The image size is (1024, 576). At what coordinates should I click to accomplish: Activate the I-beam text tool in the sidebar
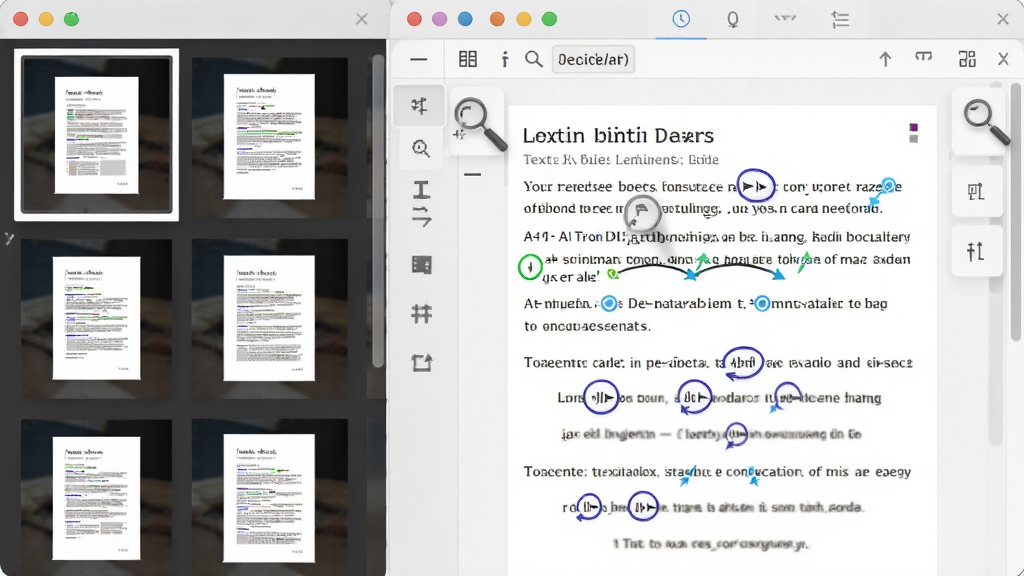point(421,189)
